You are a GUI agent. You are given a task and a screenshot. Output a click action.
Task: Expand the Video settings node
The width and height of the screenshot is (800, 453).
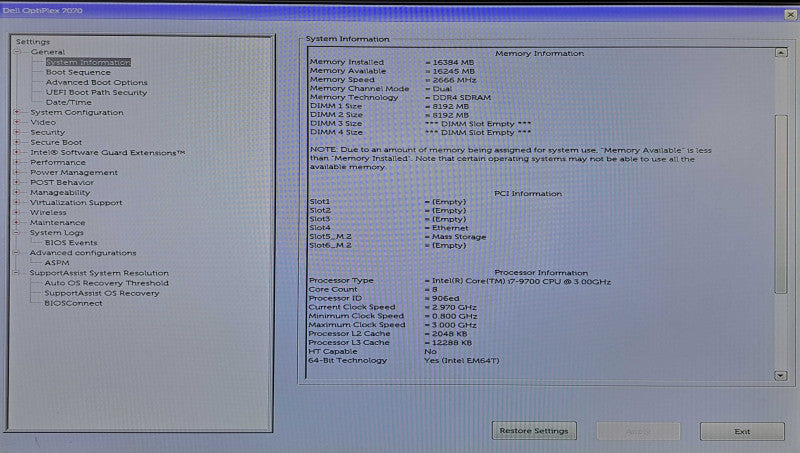[17, 122]
